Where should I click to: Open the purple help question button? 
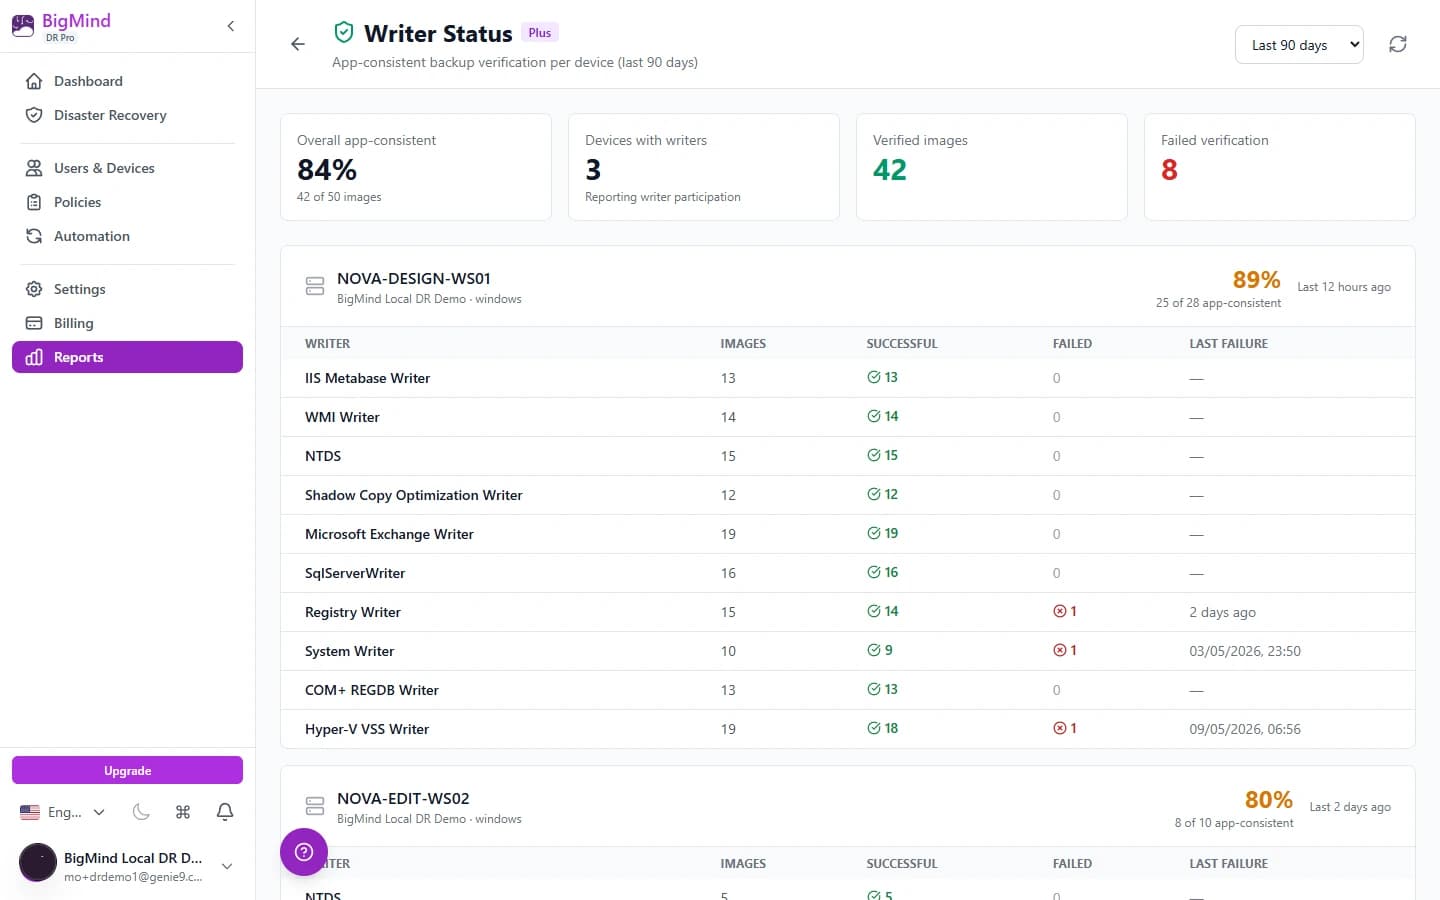304,852
